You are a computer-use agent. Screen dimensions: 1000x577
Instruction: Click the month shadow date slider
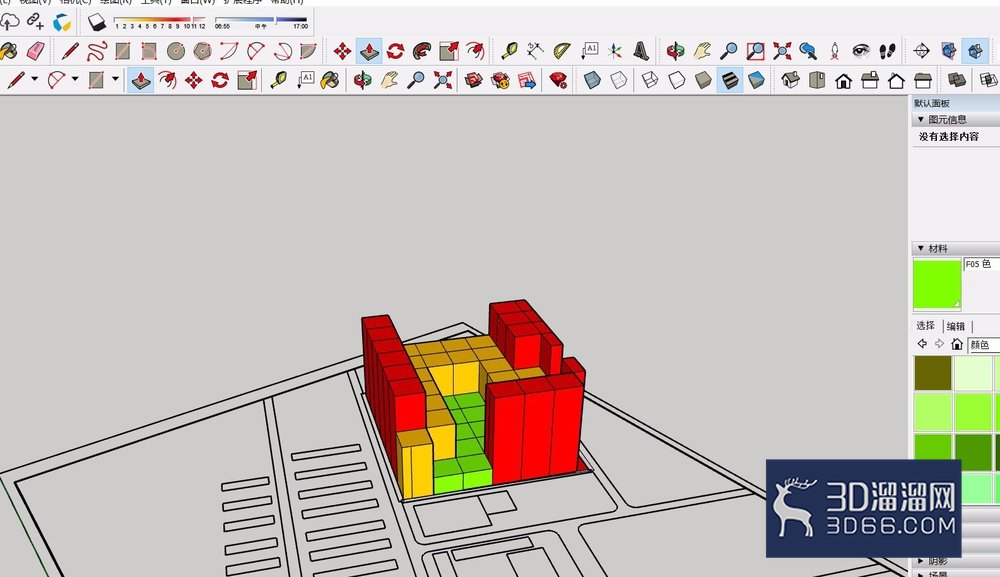(x=159, y=22)
